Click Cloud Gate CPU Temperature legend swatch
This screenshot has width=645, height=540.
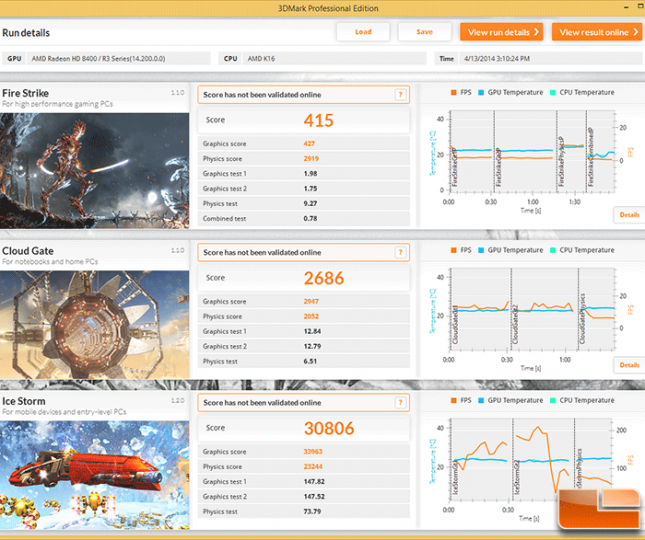552,250
